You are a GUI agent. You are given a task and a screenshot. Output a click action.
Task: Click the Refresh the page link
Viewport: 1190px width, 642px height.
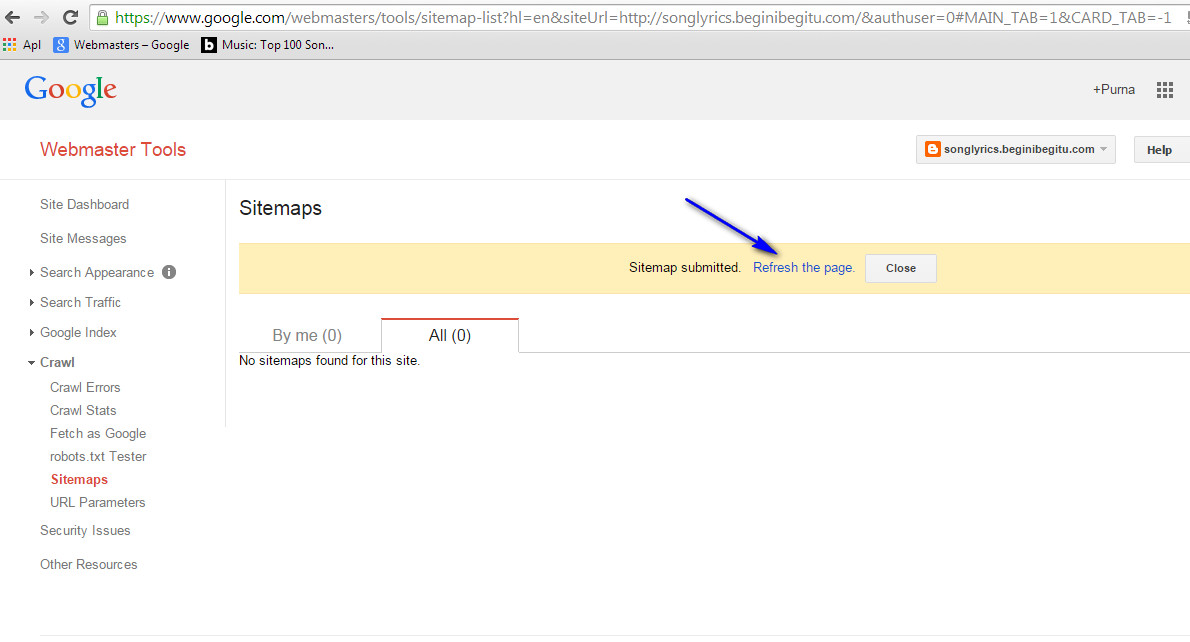[804, 267]
